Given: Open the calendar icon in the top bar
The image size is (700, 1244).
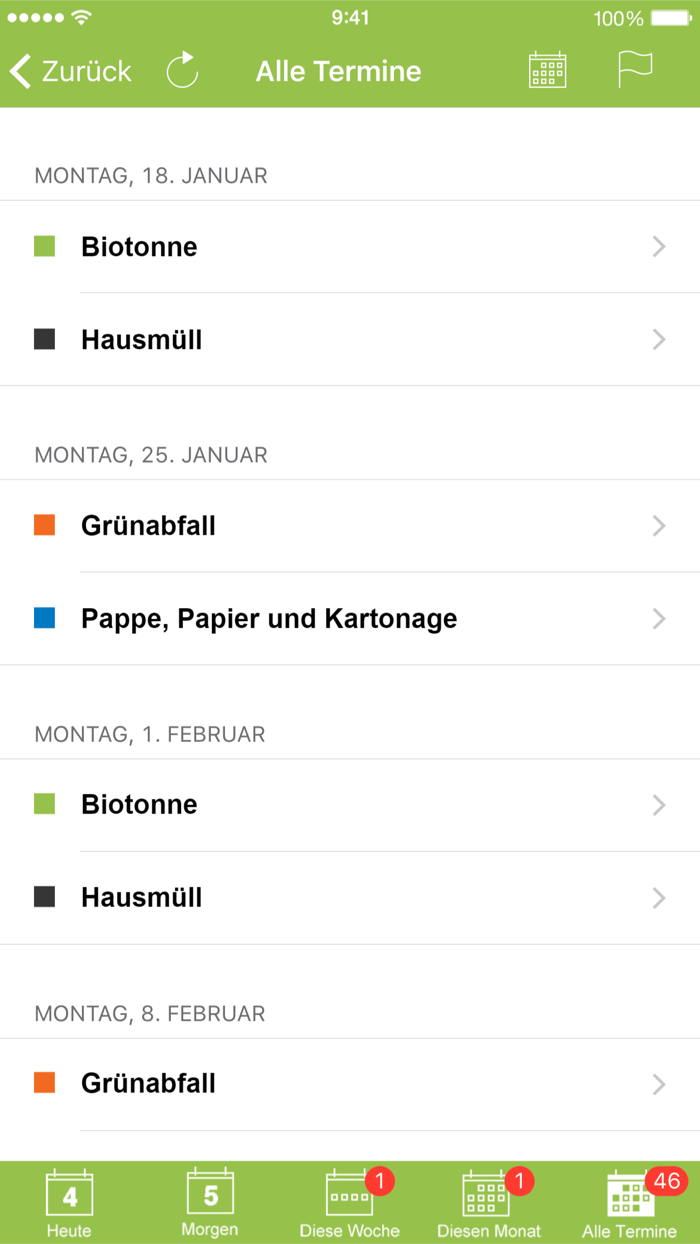Looking at the screenshot, I should pos(546,70).
